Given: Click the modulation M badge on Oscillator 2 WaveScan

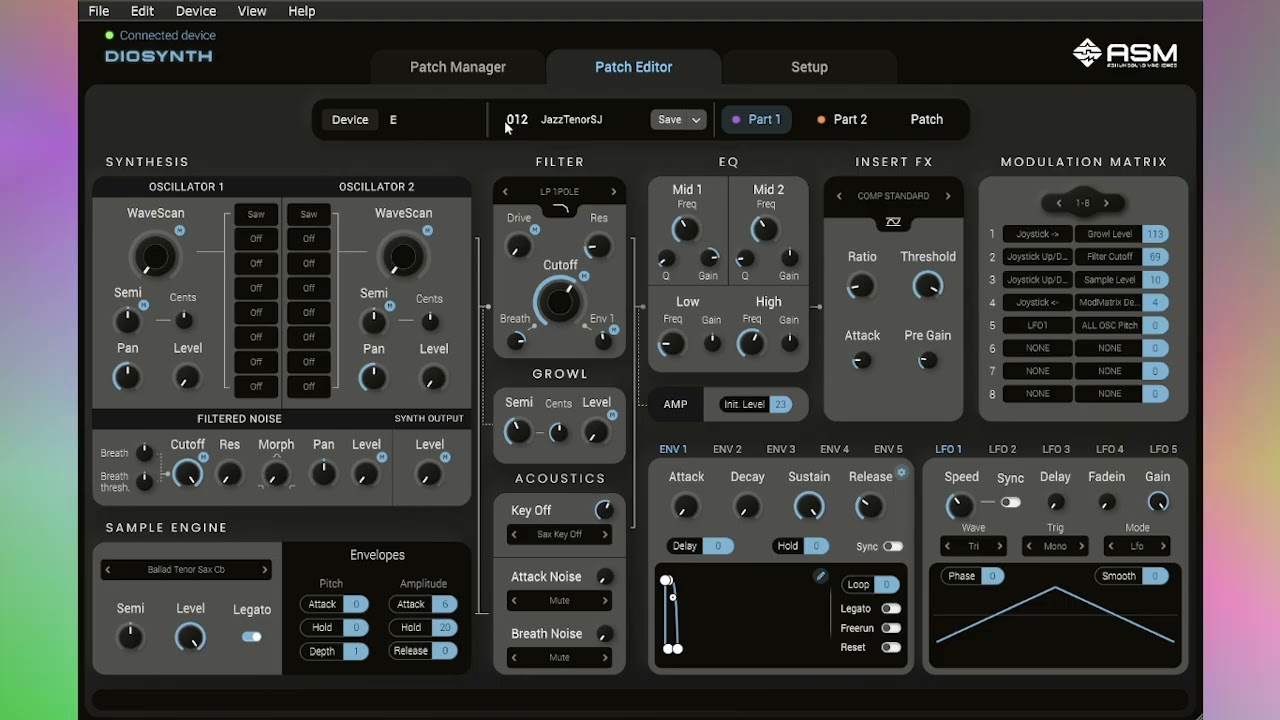Looking at the screenshot, I should tap(427, 231).
